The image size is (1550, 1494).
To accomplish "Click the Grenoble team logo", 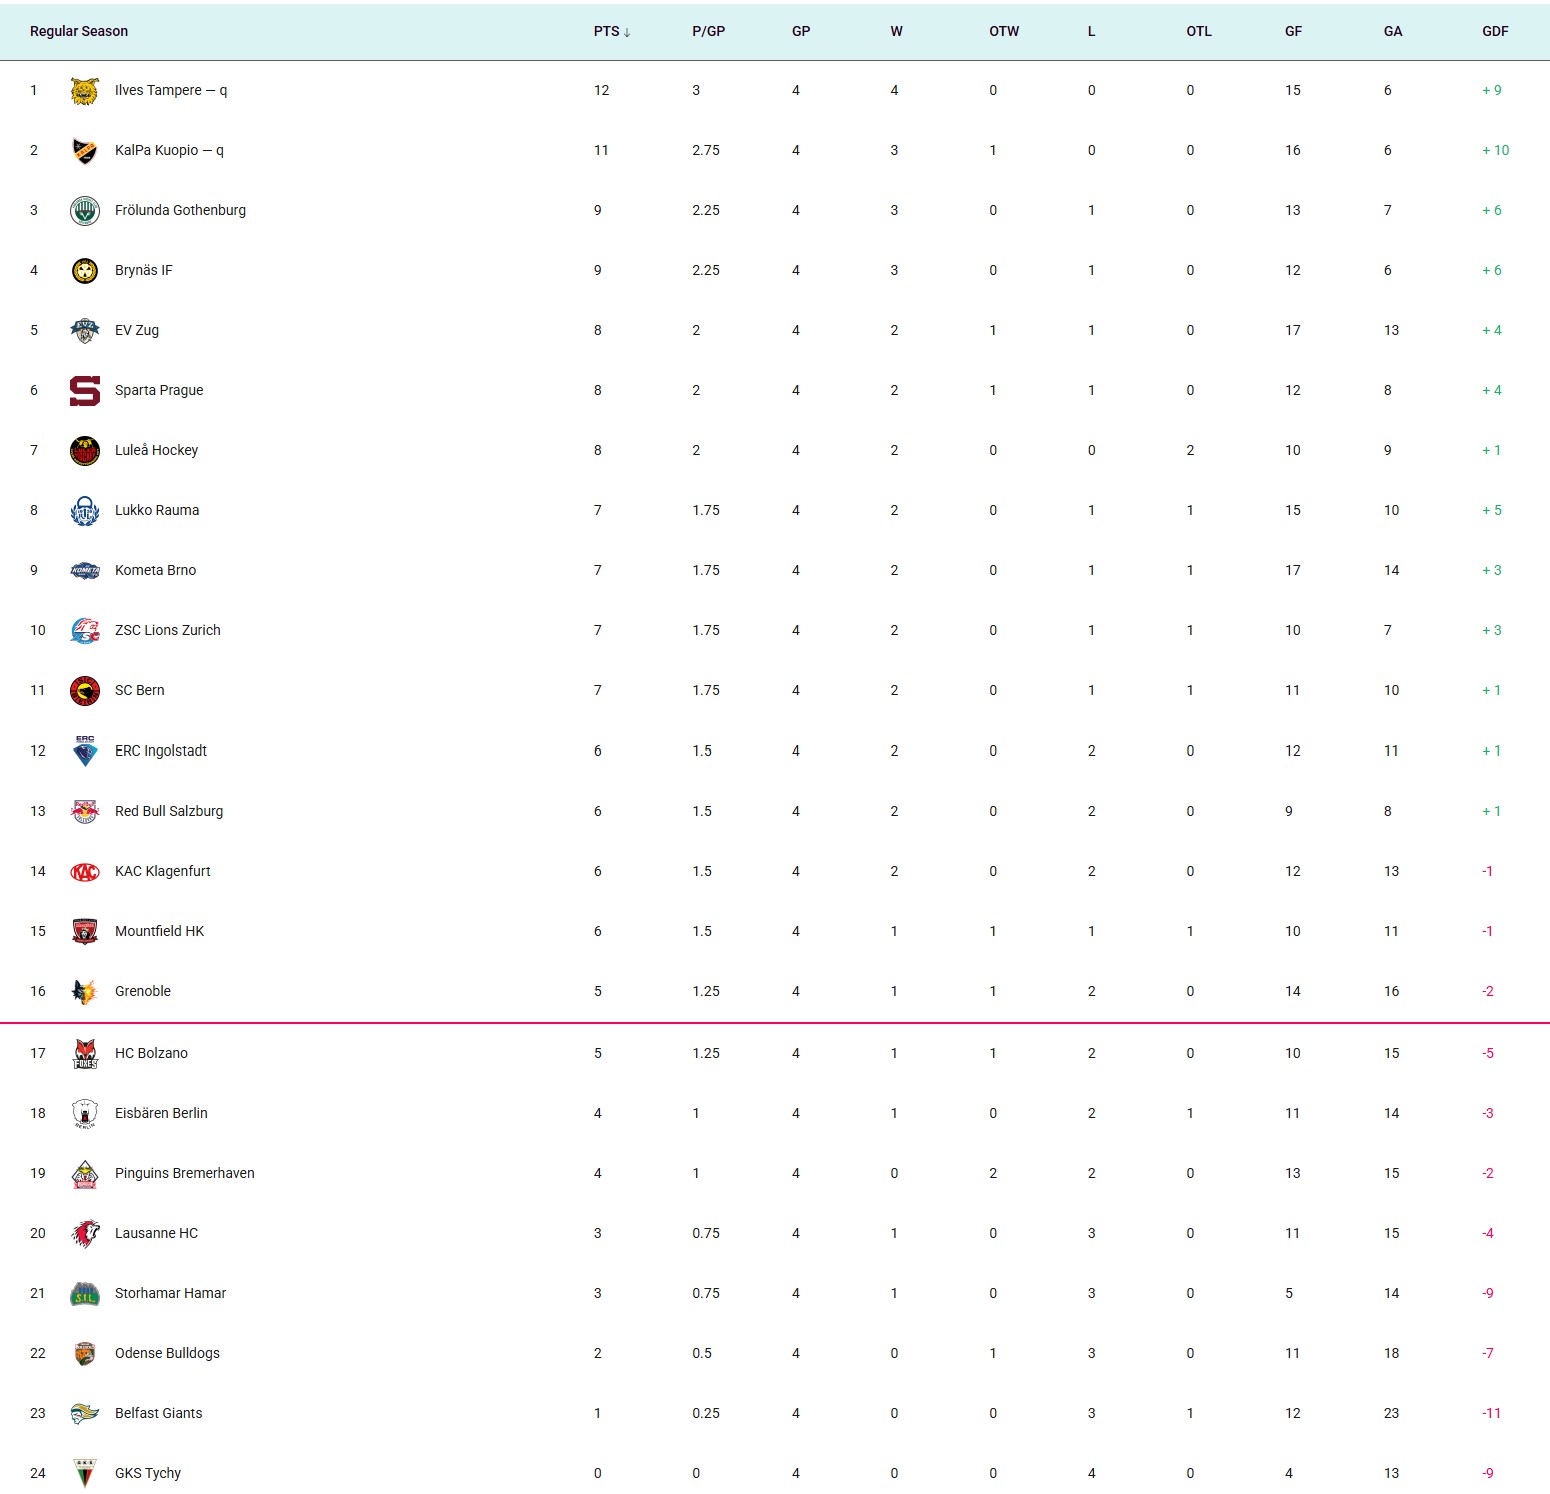I will pyautogui.click(x=85, y=992).
